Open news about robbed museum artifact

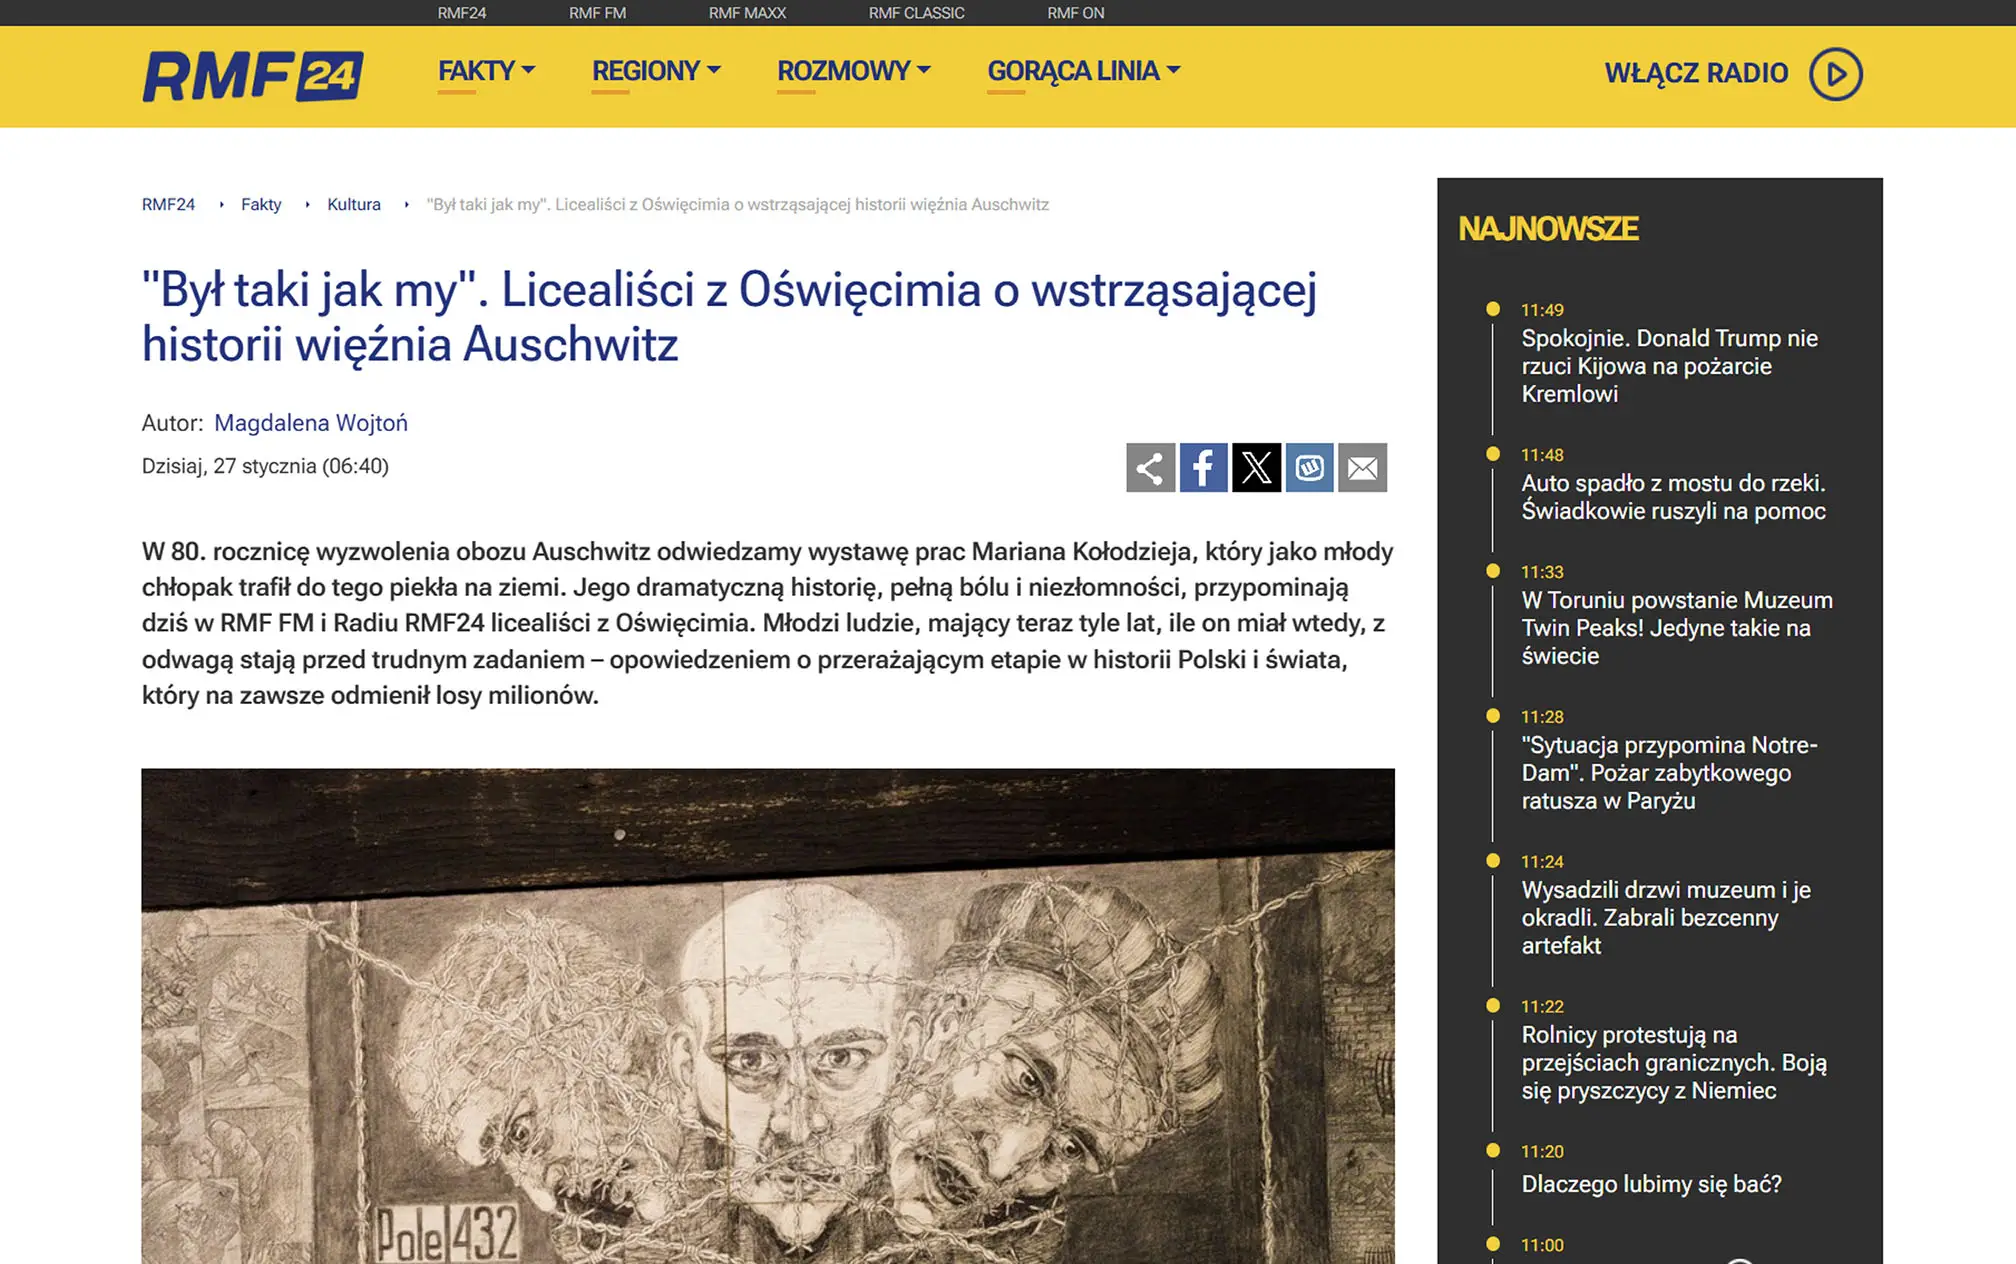tap(1666, 918)
